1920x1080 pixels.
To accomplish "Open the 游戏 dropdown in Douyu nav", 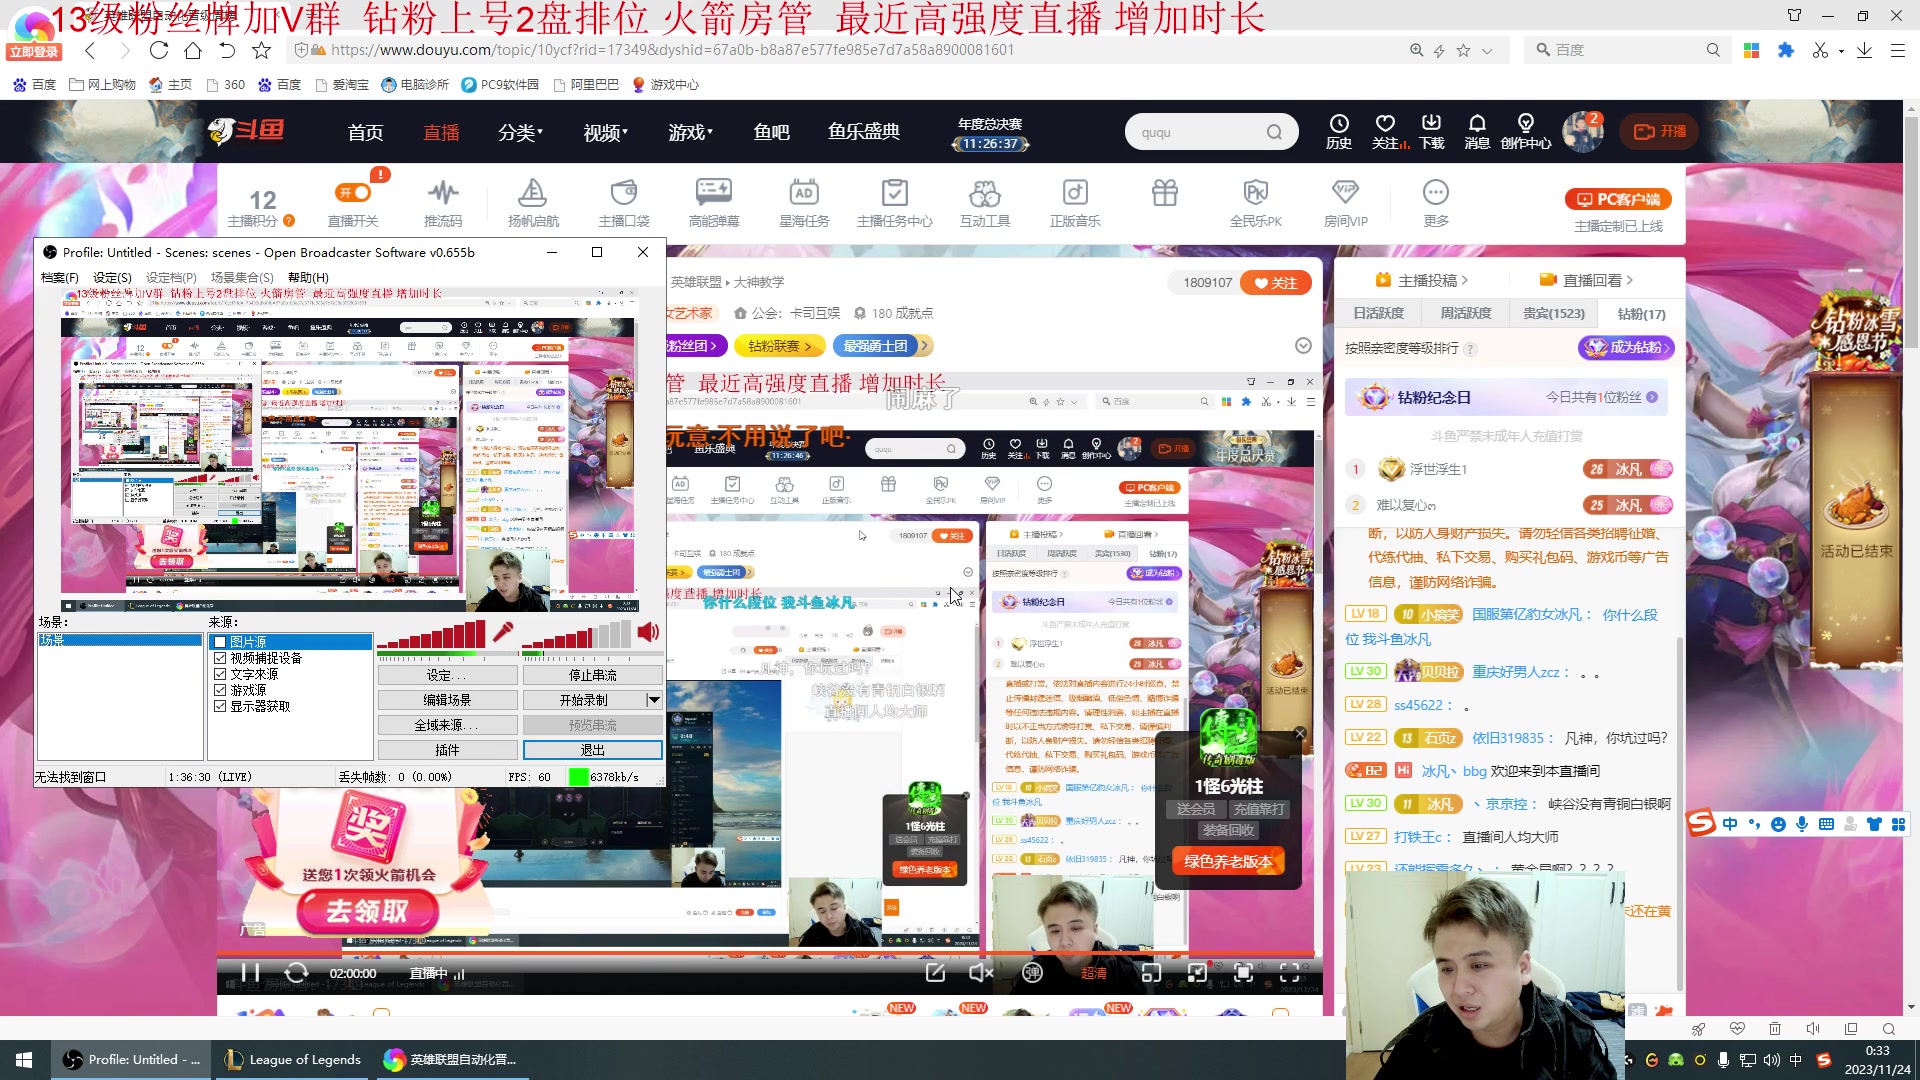I will (x=690, y=132).
